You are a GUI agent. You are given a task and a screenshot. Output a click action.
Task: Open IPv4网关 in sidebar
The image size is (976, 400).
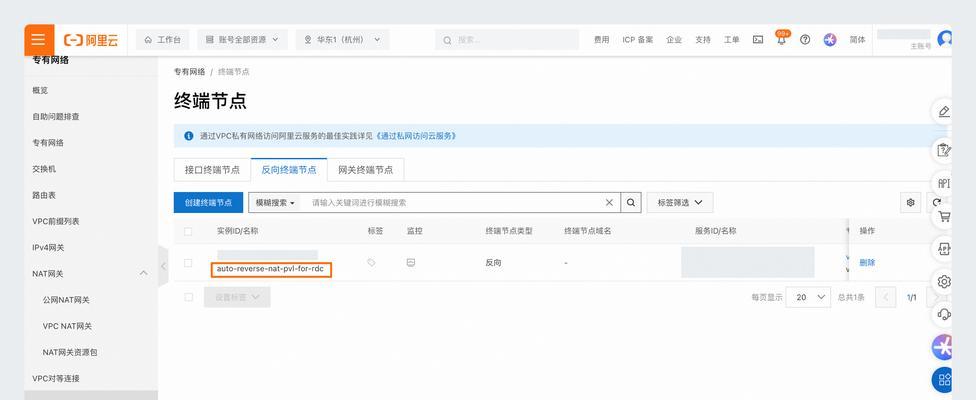[49, 247]
